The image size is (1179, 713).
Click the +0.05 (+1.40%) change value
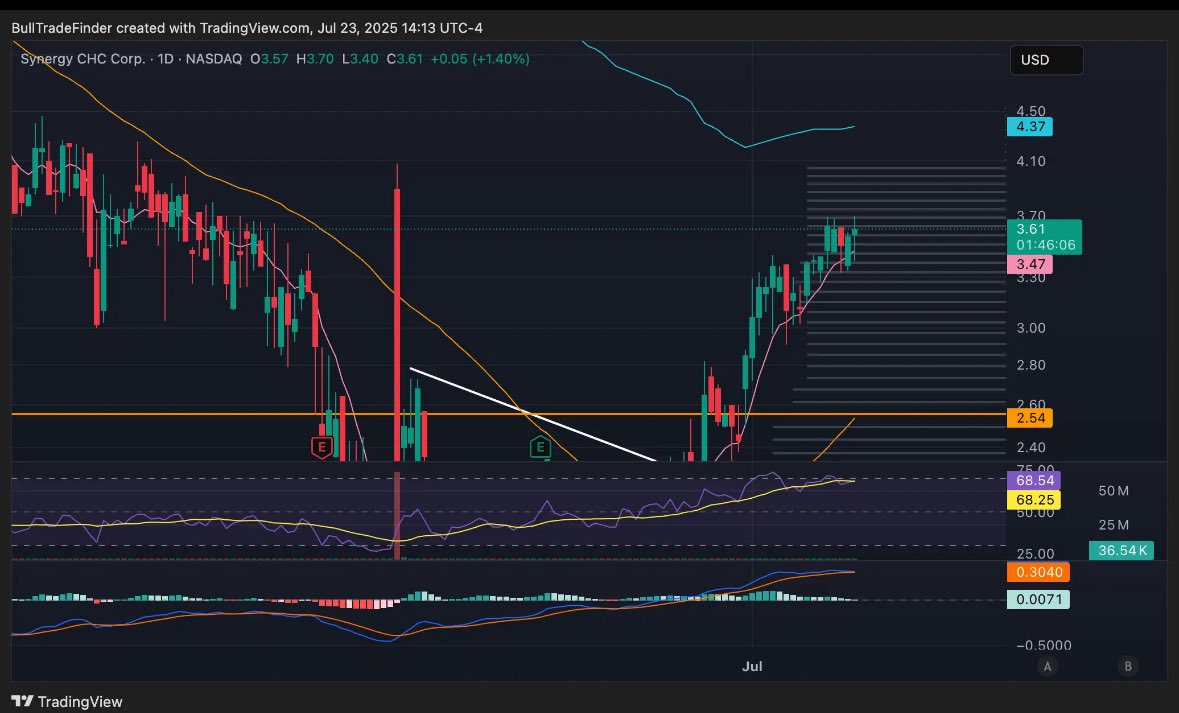[480, 59]
